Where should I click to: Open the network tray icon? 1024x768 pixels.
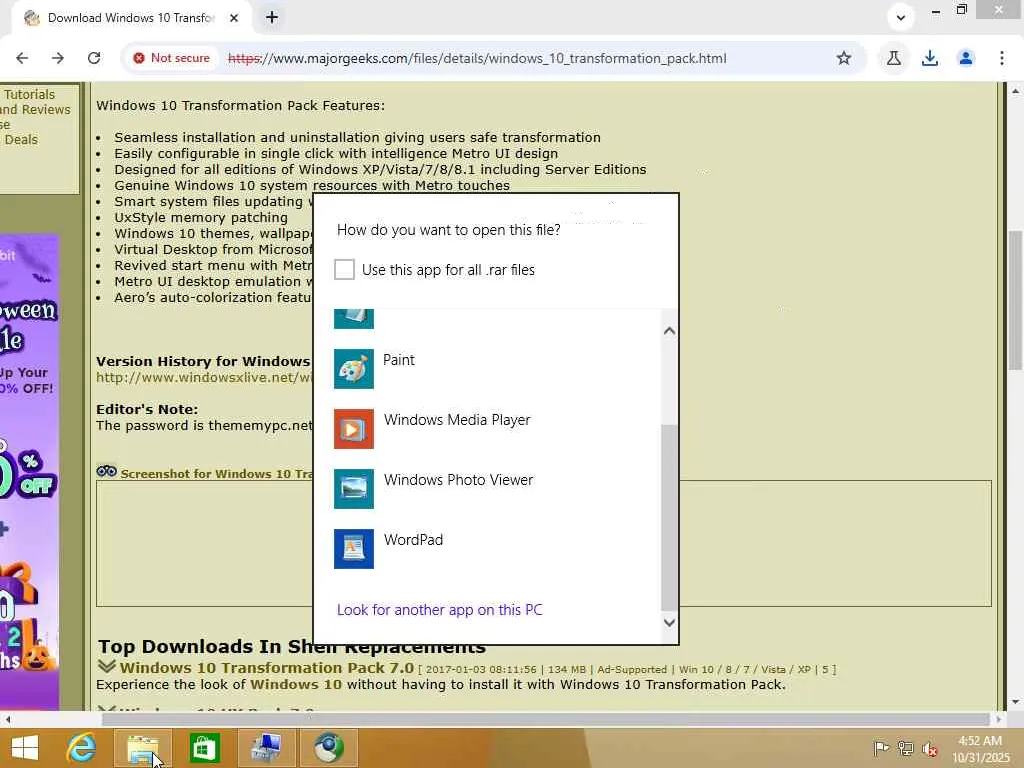click(x=905, y=748)
